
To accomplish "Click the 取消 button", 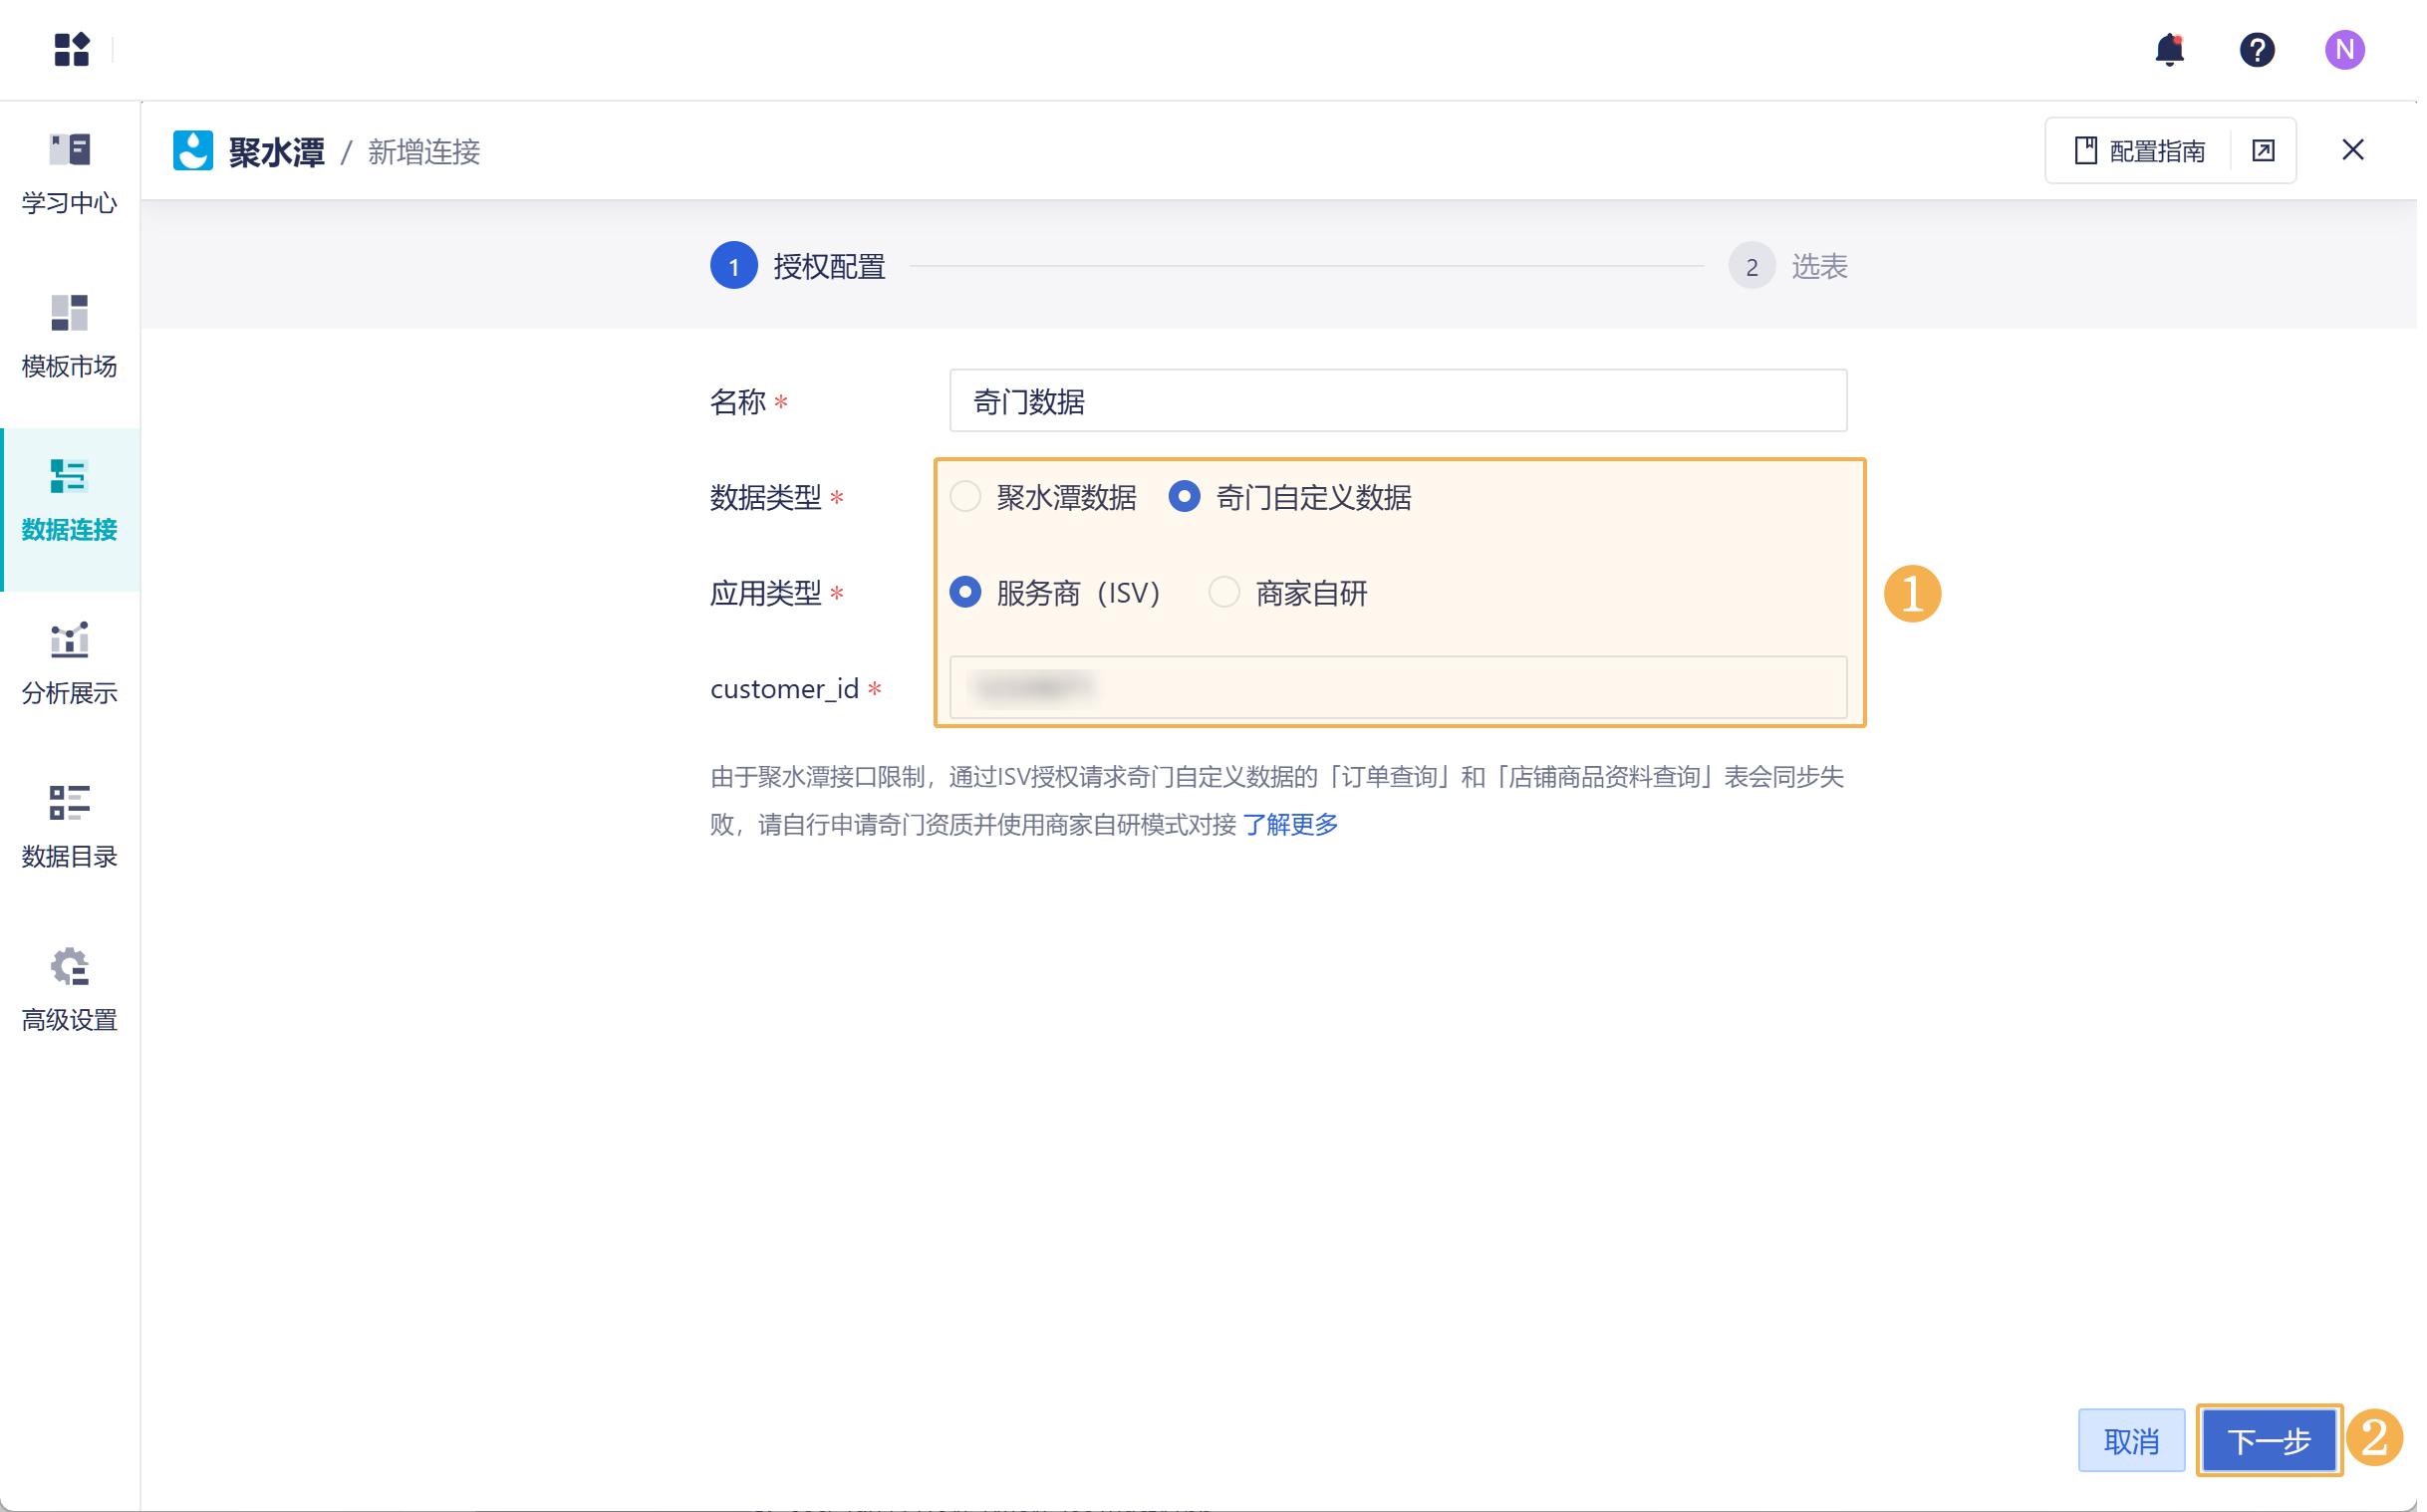I will coord(2131,1440).
